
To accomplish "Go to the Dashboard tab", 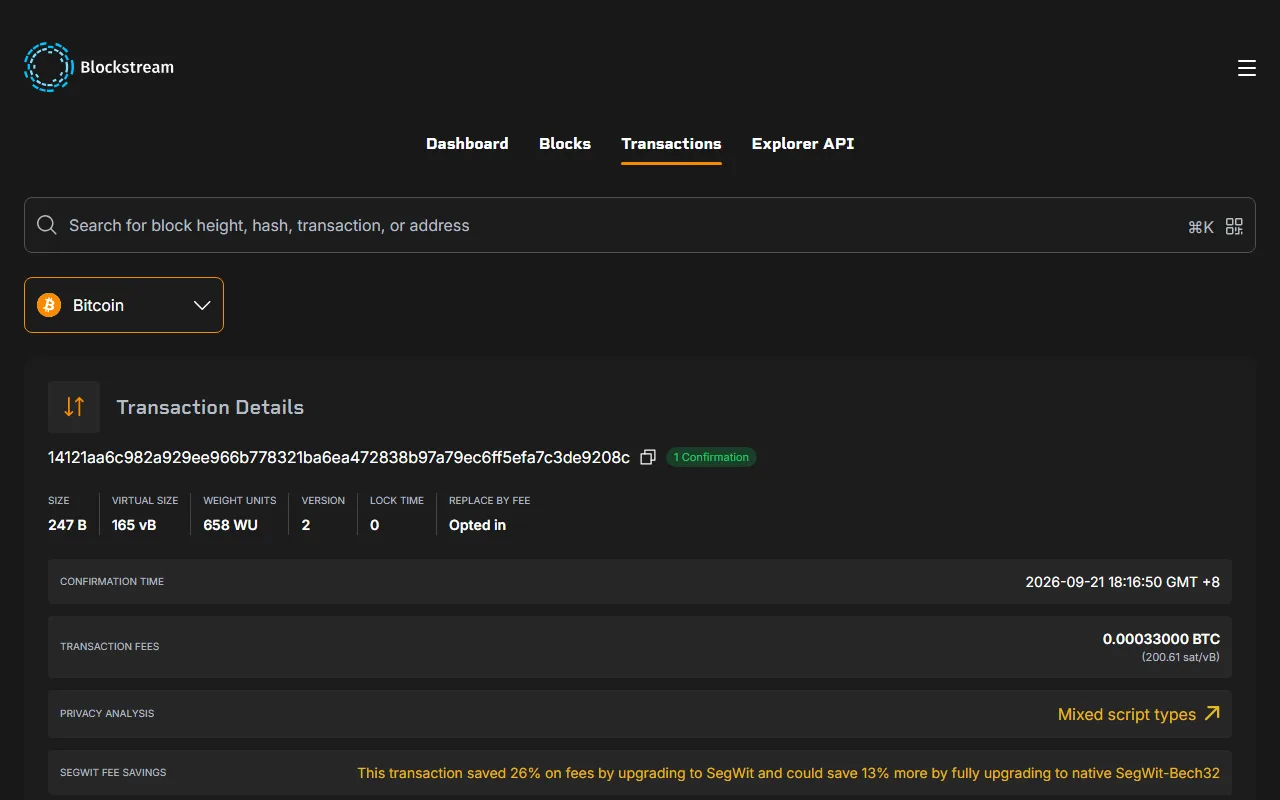I will click(467, 144).
